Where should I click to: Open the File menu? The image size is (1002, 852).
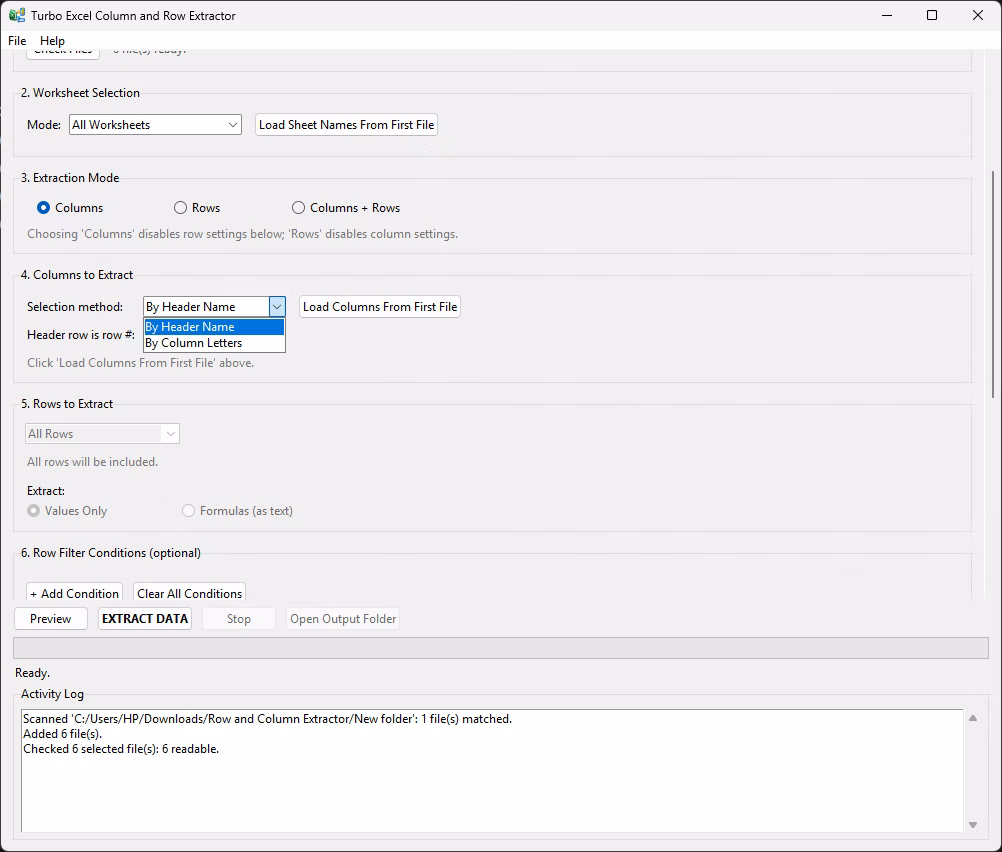coord(17,40)
